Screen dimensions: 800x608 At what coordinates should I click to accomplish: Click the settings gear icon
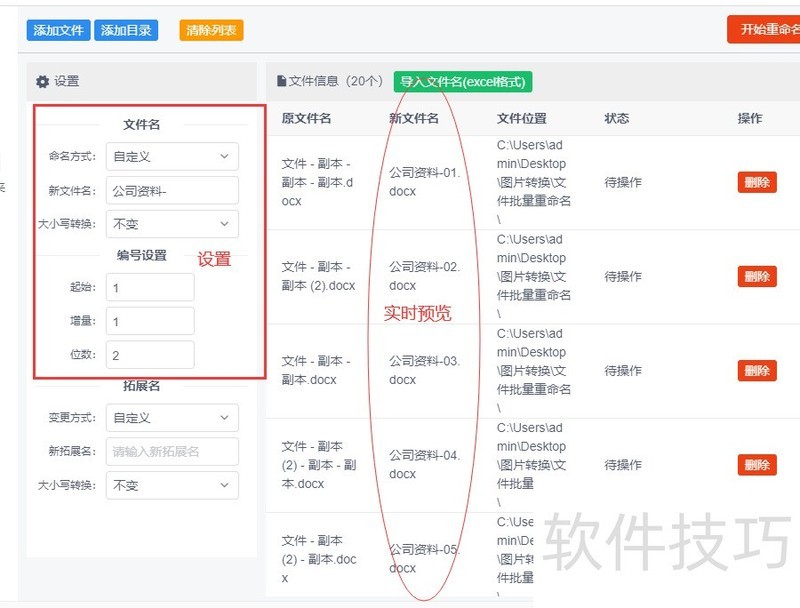pos(42,82)
